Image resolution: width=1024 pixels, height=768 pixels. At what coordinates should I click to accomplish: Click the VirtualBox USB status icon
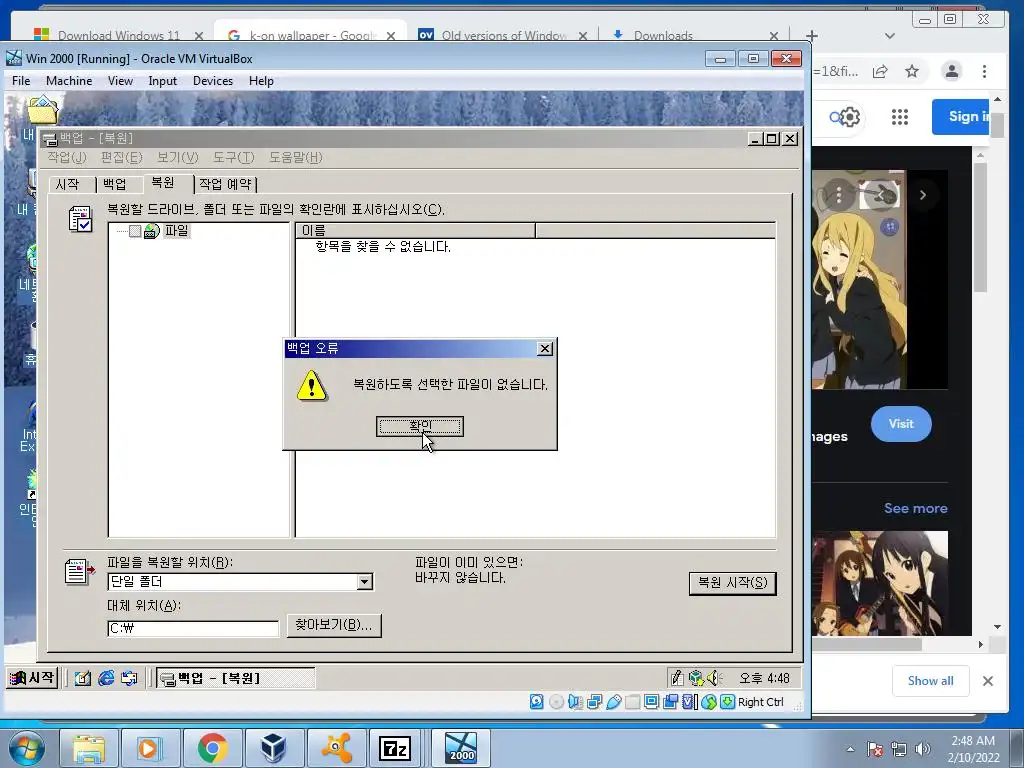coord(614,702)
